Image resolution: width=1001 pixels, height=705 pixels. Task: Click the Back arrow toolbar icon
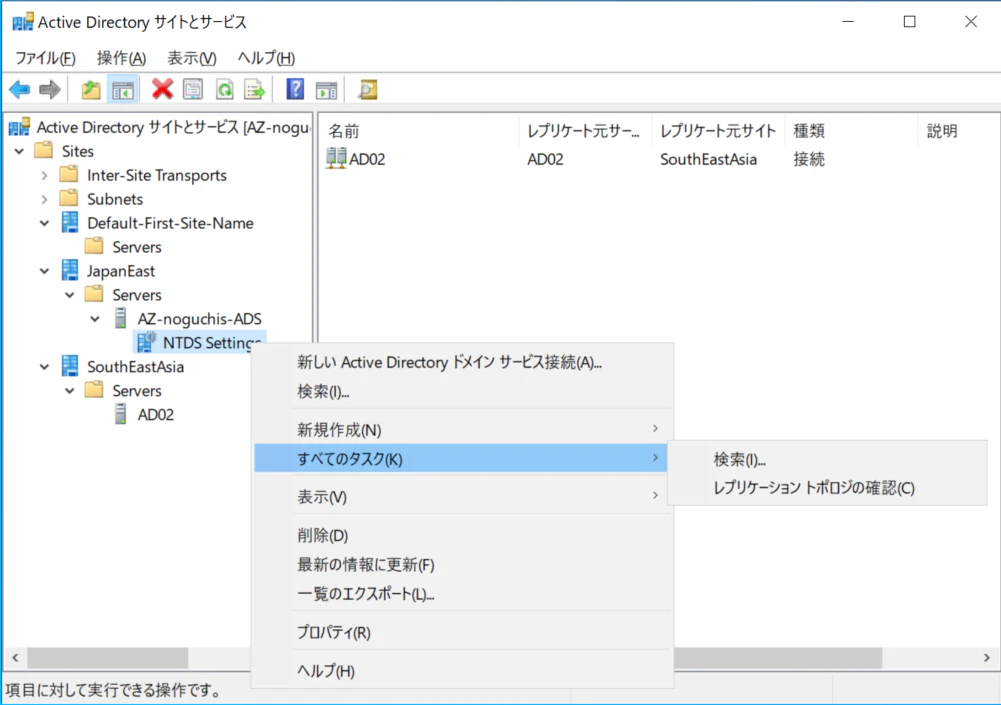(x=20, y=89)
